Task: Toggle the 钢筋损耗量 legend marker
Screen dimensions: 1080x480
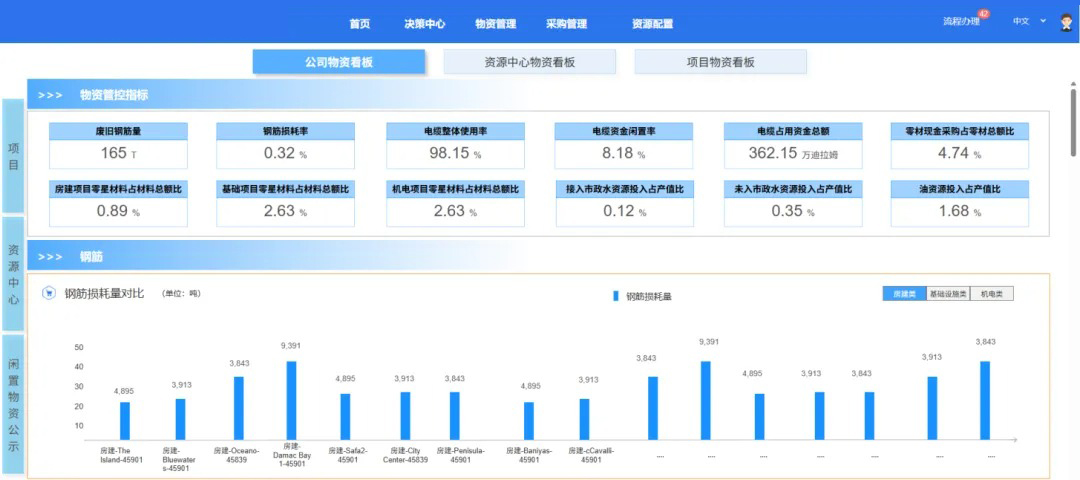Action: pos(616,297)
